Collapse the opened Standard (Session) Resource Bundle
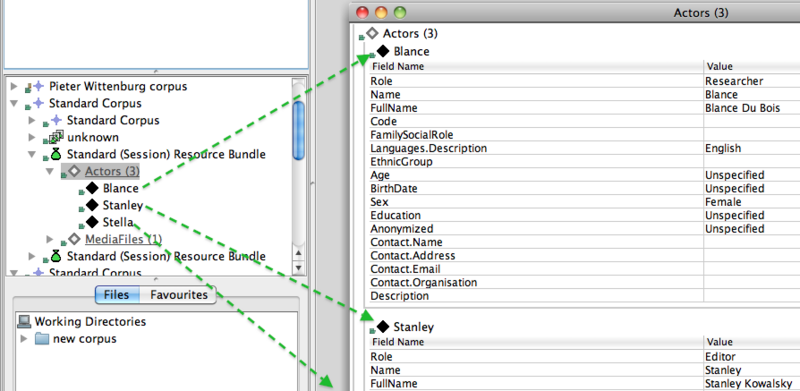The width and height of the screenshot is (800, 391). point(32,154)
